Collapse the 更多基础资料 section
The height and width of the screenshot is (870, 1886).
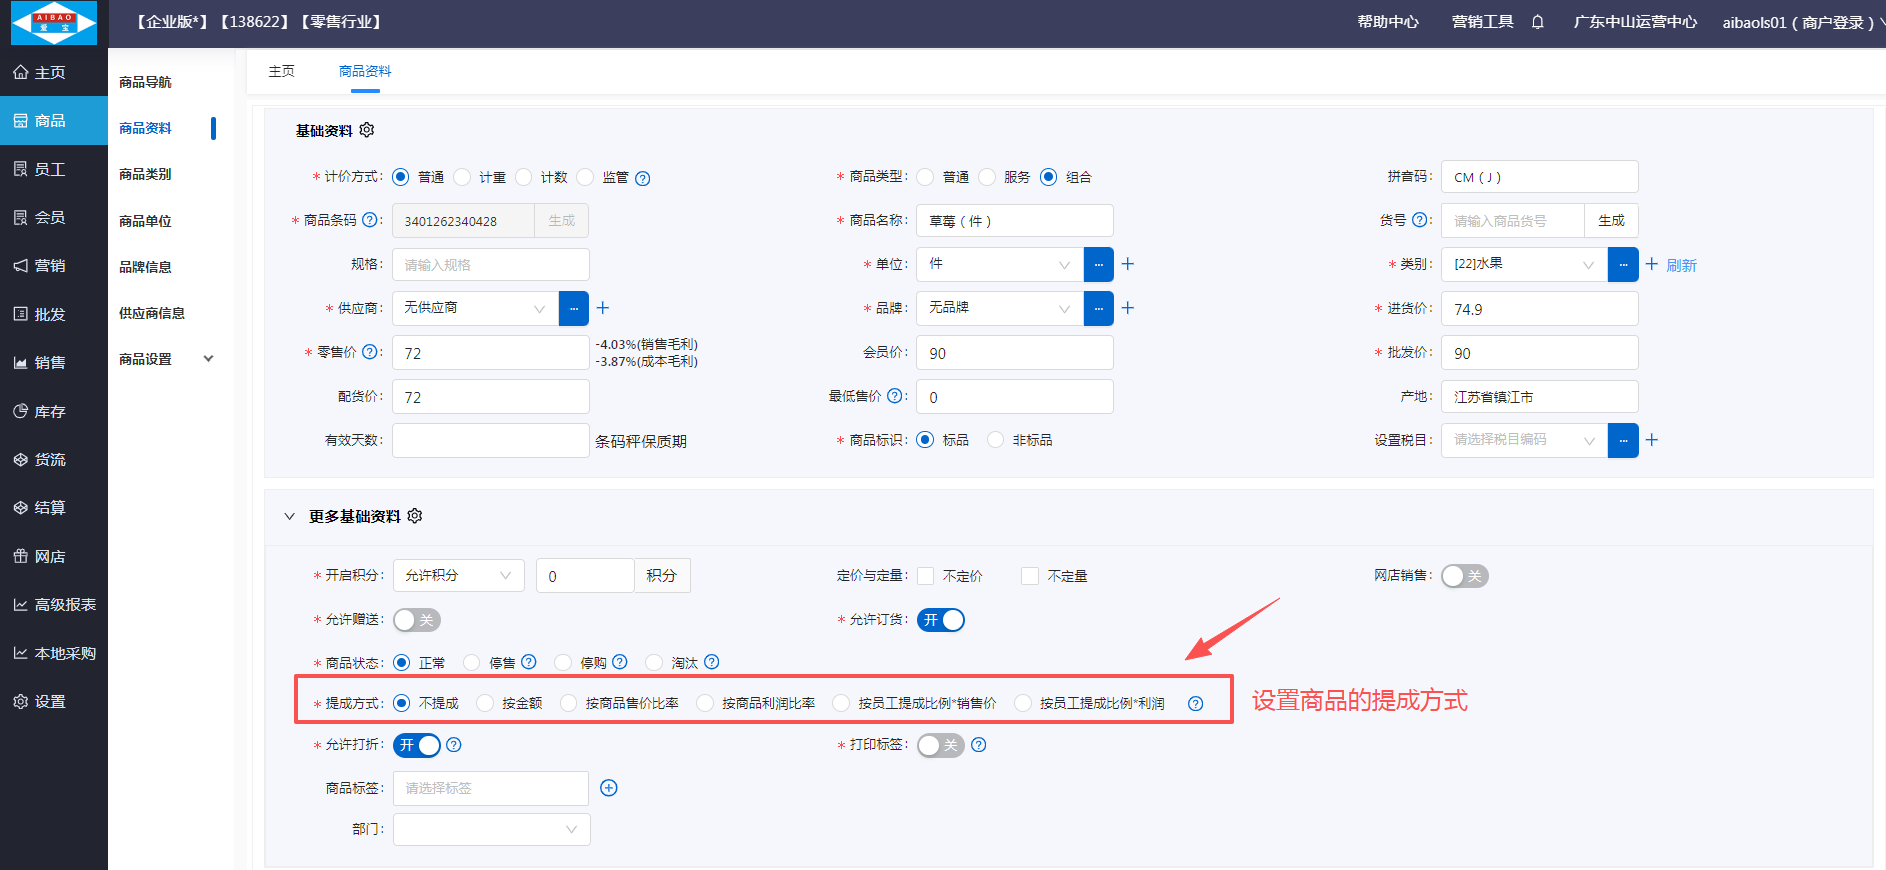pos(290,516)
